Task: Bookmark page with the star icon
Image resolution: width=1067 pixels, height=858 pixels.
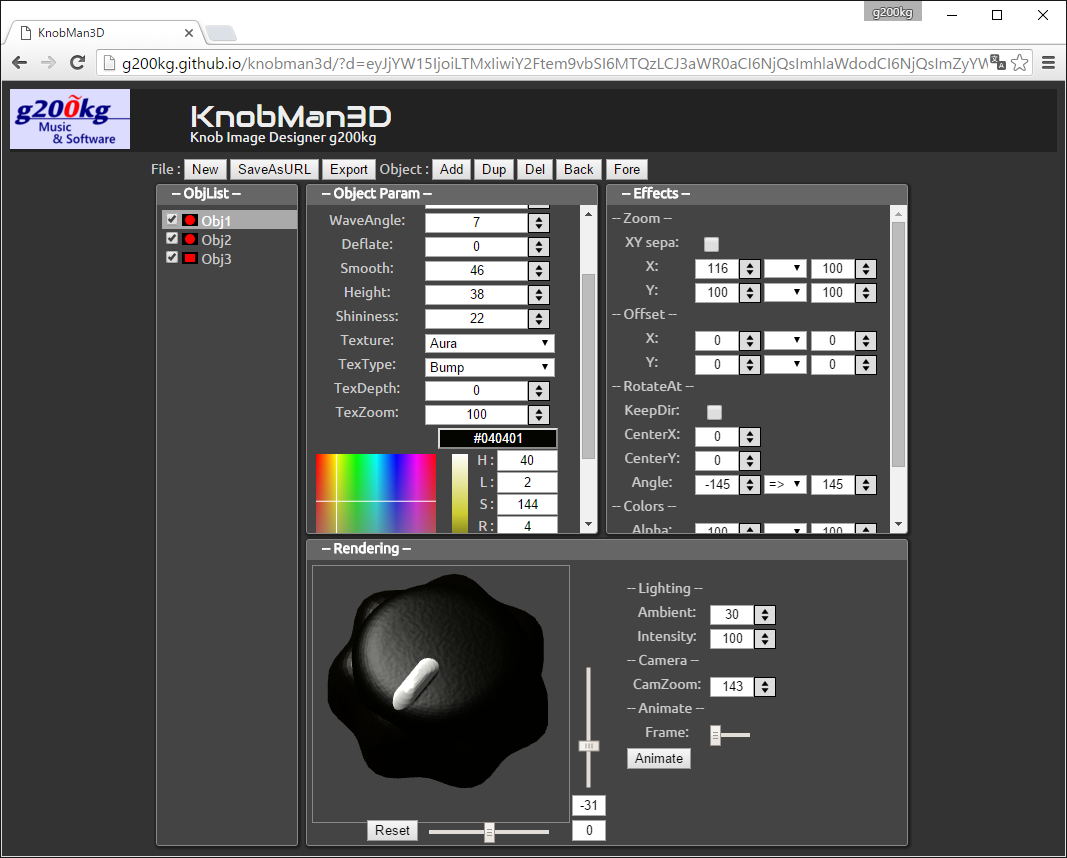Action: coord(1020,63)
